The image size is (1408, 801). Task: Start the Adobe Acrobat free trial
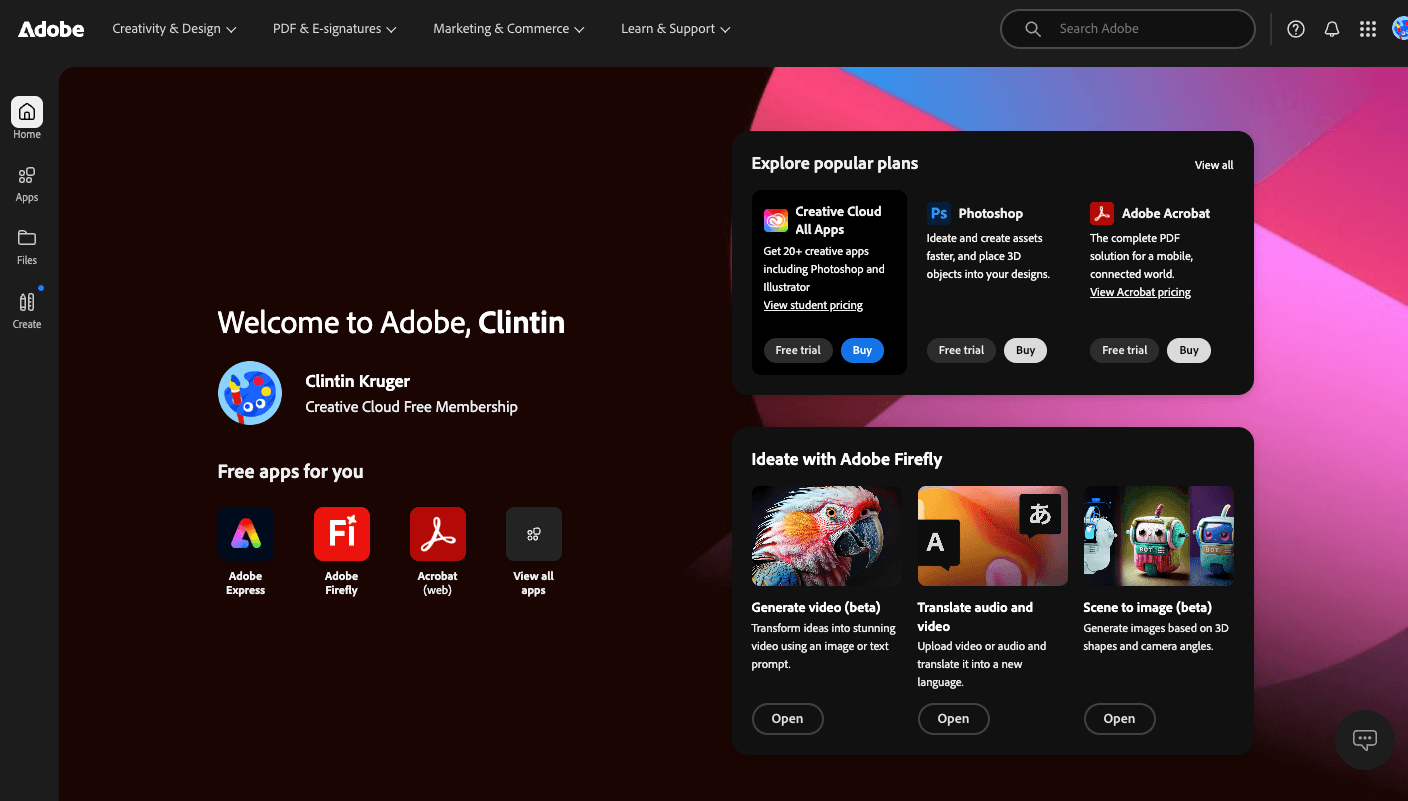pos(1124,350)
